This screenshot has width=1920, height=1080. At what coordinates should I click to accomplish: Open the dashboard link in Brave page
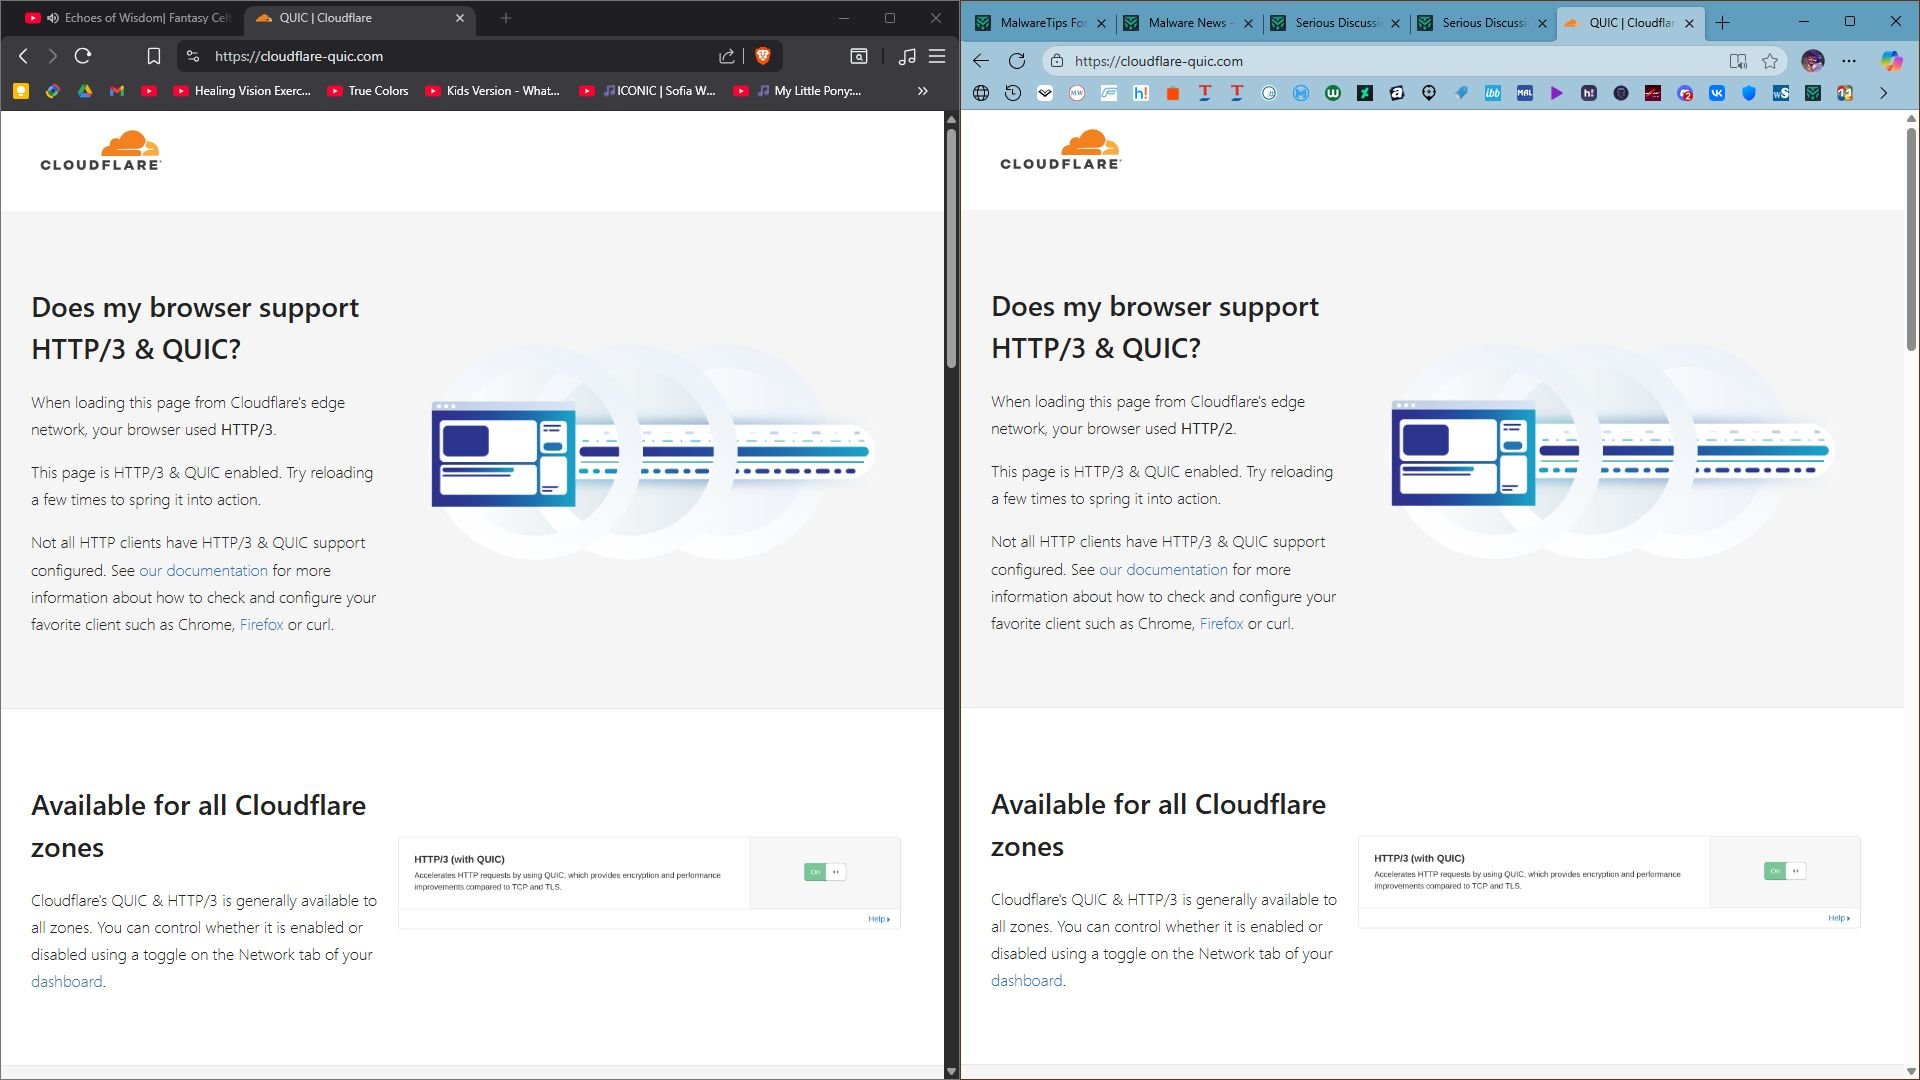coord(66,982)
